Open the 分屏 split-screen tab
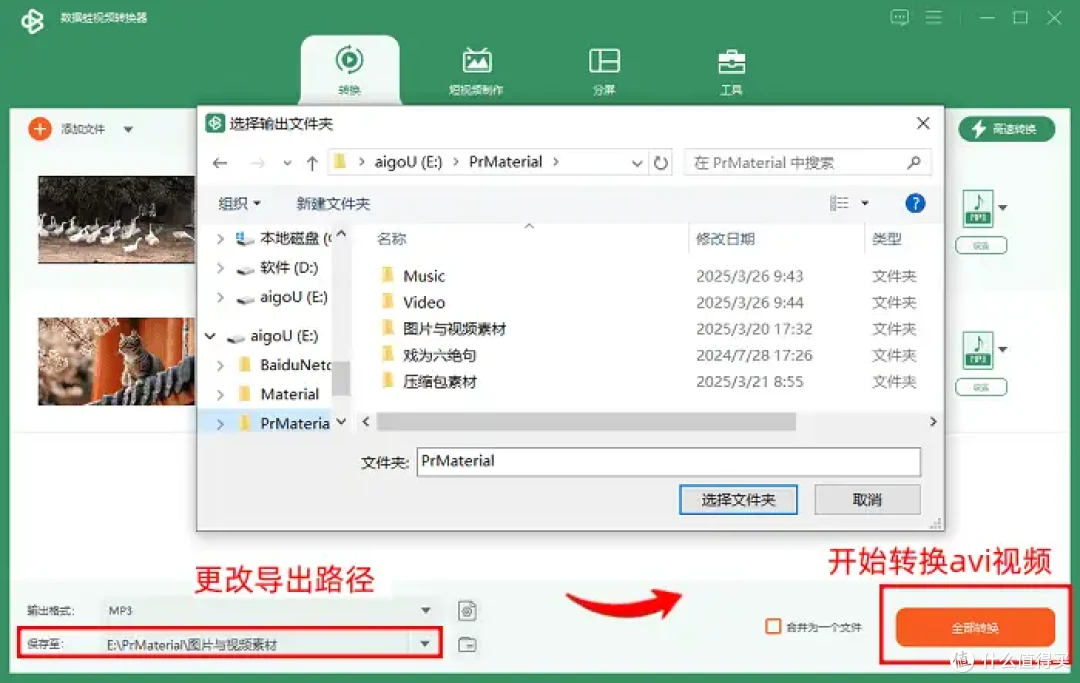Viewport: 1080px width, 683px height. (604, 71)
